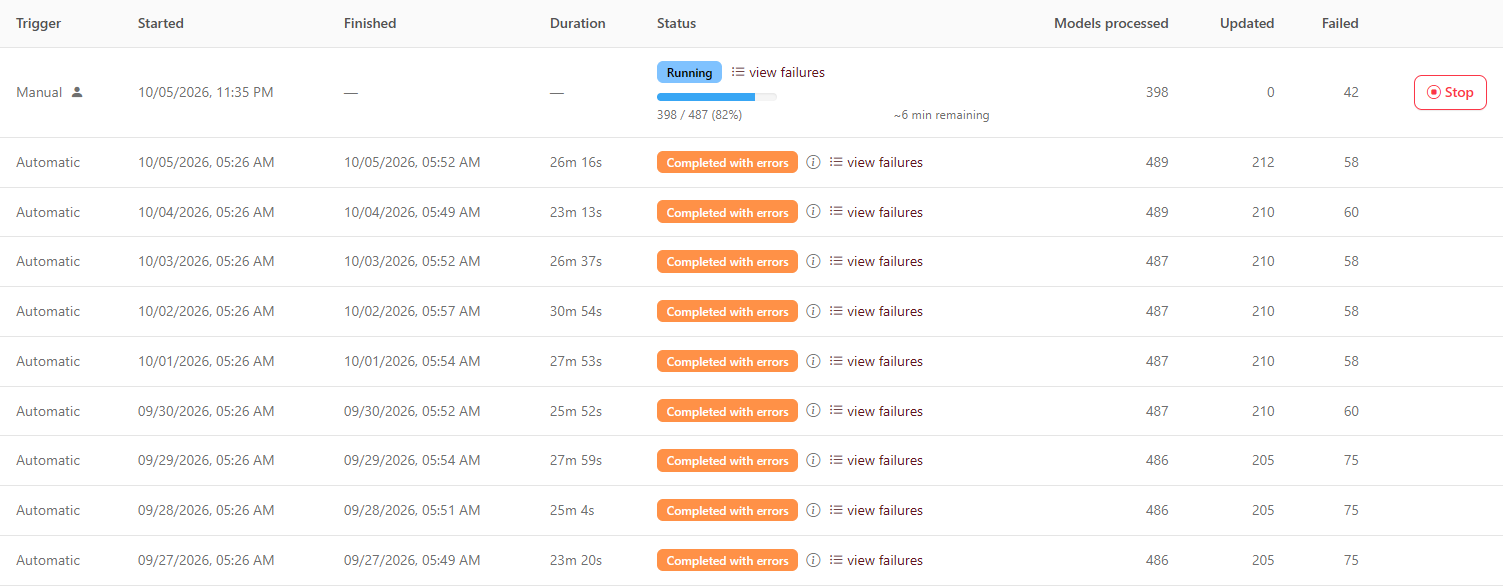
Task: Click the manual trigger user icon
Action: tap(77, 92)
